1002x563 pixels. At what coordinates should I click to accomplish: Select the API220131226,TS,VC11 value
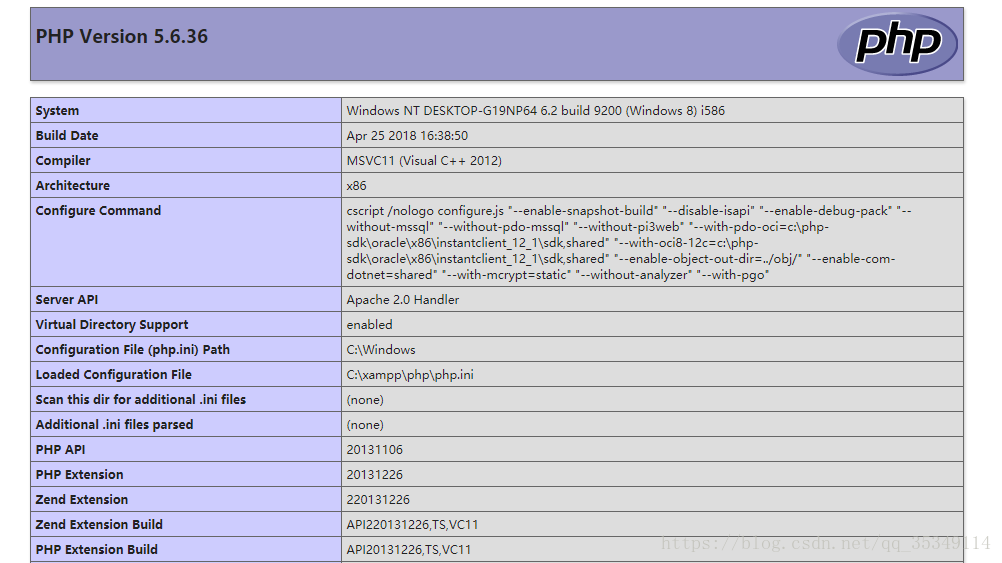pos(412,524)
